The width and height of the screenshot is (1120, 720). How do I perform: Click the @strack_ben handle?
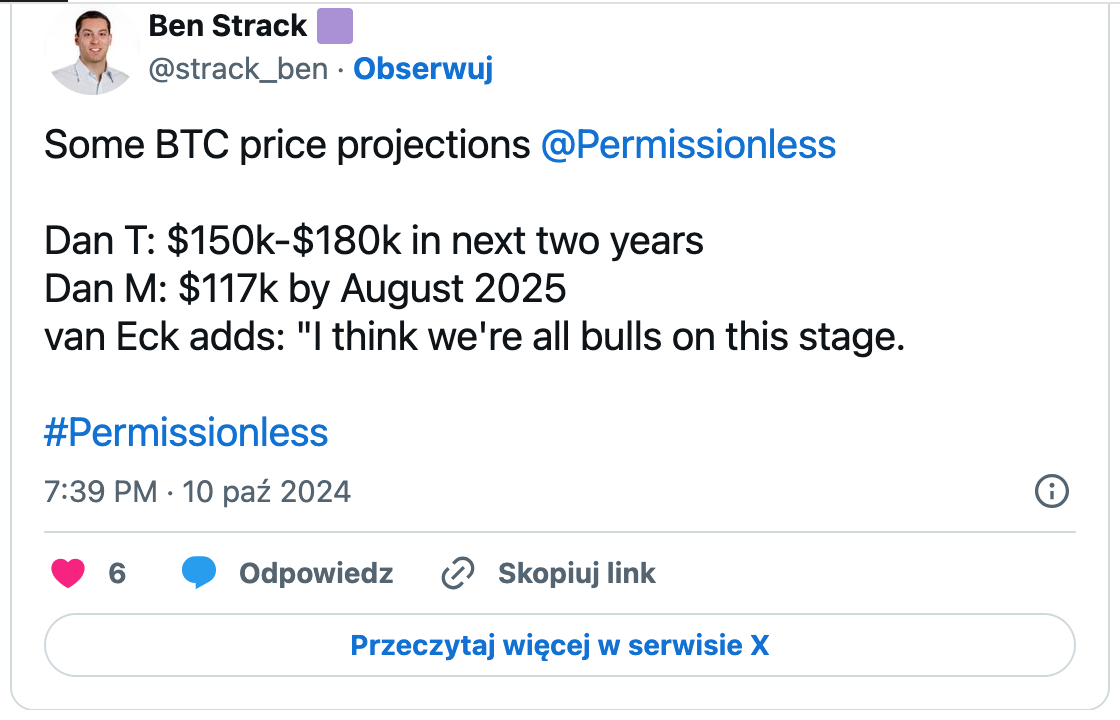[238, 69]
